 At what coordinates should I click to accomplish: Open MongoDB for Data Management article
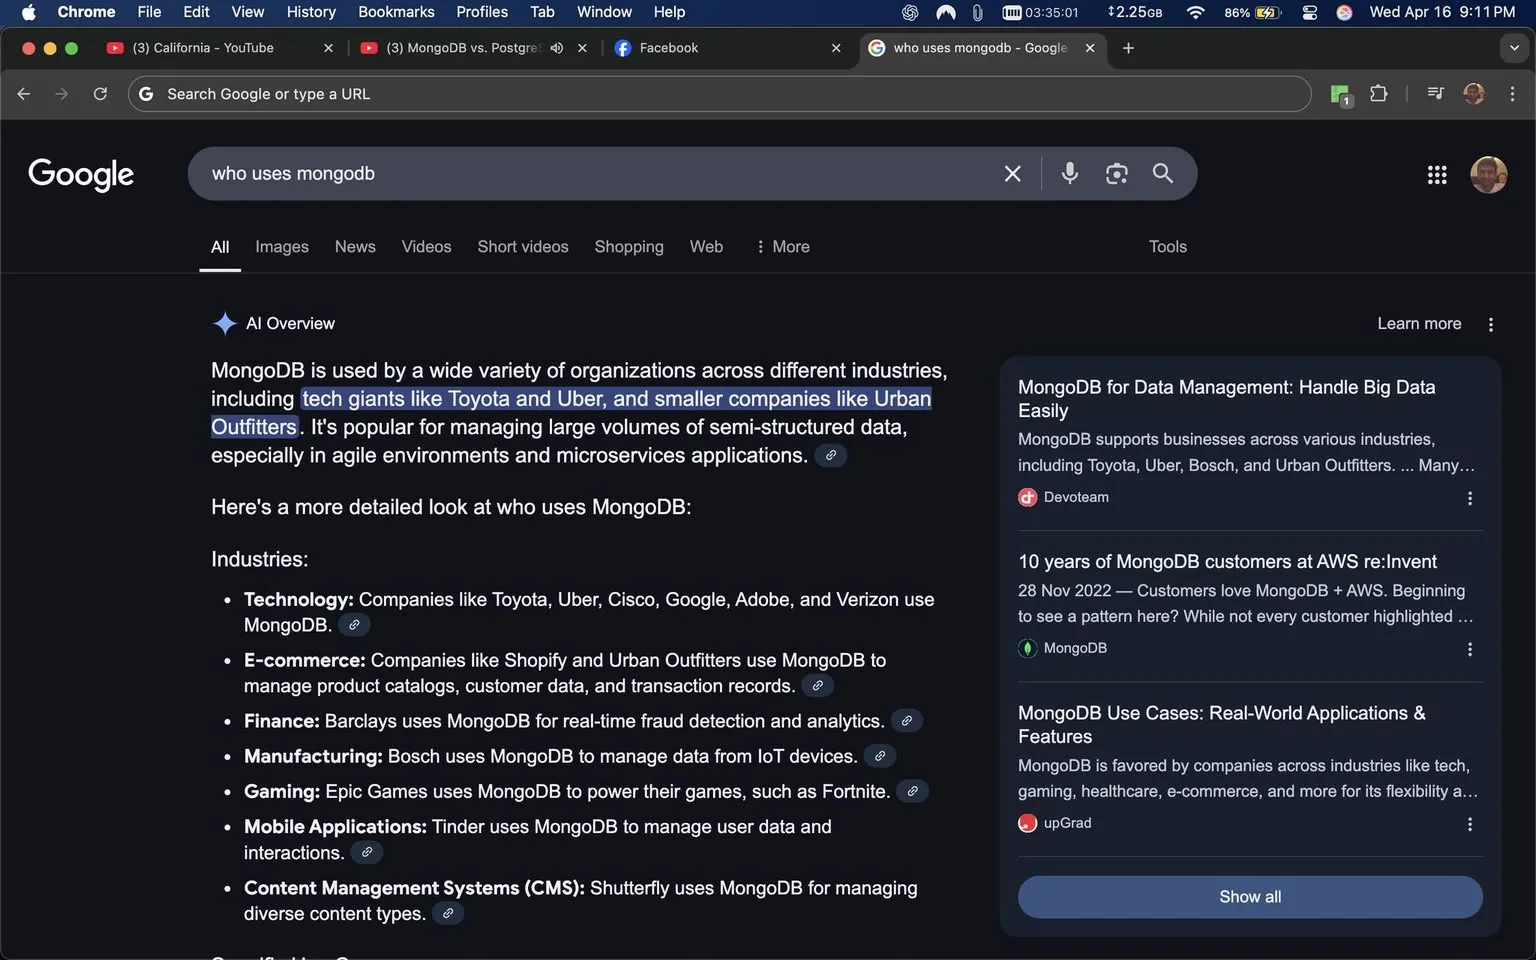[x=1227, y=399]
